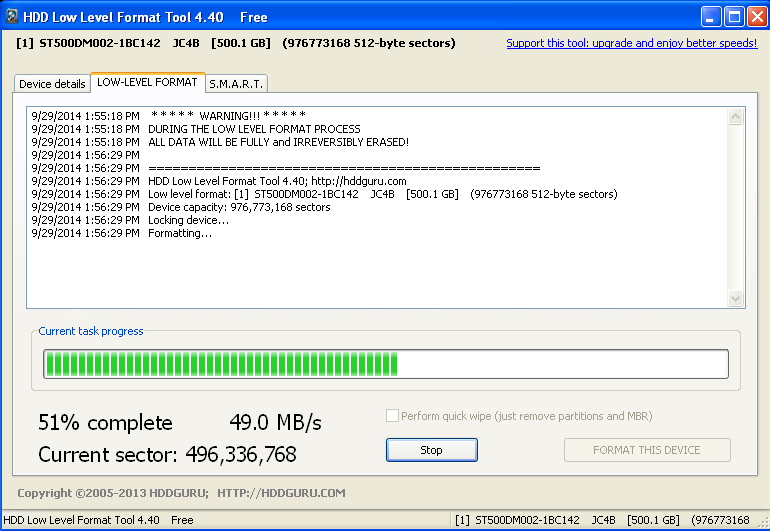This screenshot has height=531, width=770.
Task: Stop the formatting process
Action: [431, 450]
